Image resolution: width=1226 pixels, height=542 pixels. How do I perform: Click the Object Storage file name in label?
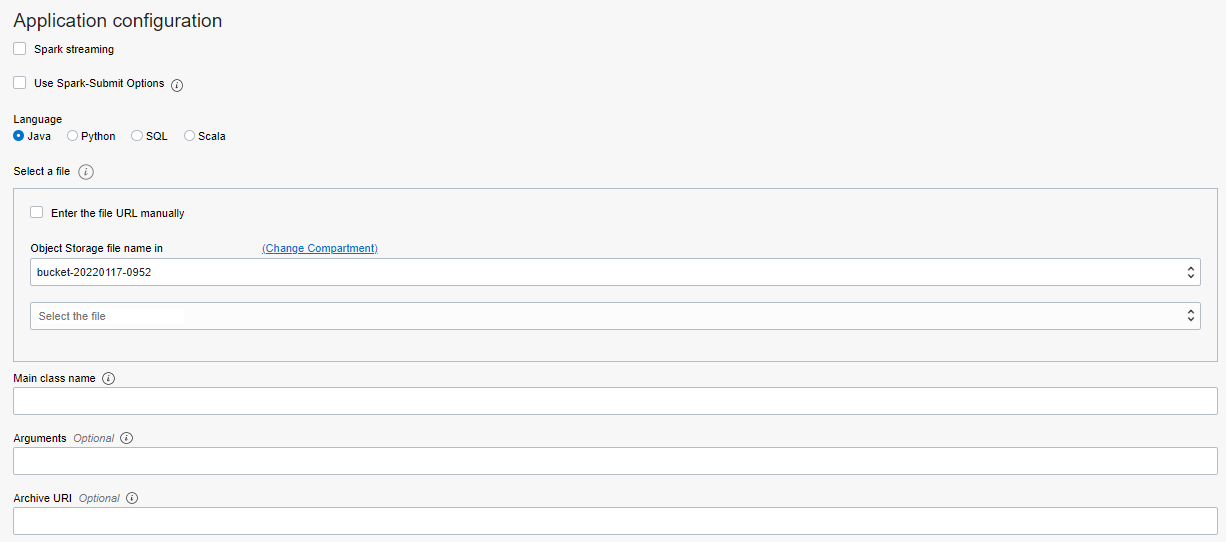[97, 248]
